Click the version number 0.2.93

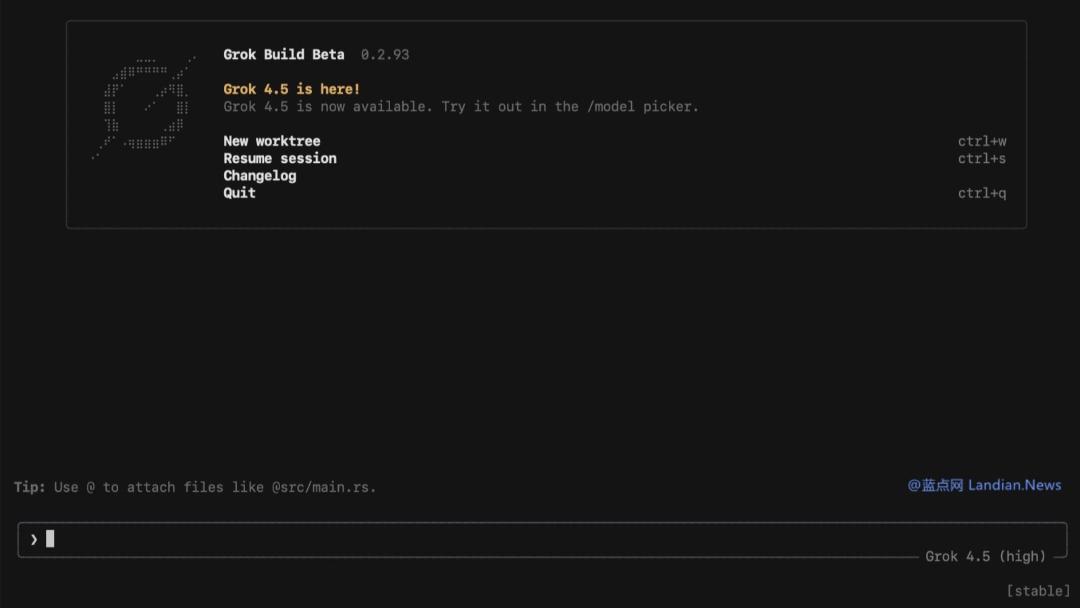pyautogui.click(x=384, y=54)
